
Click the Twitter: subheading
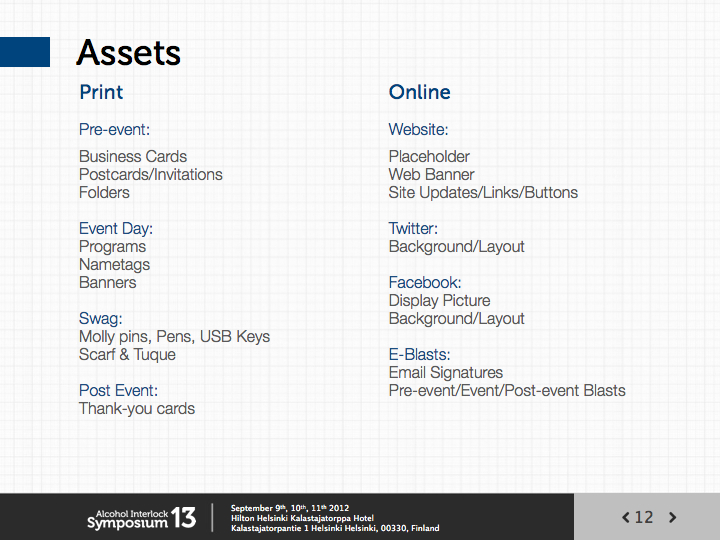pyautogui.click(x=413, y=228)
